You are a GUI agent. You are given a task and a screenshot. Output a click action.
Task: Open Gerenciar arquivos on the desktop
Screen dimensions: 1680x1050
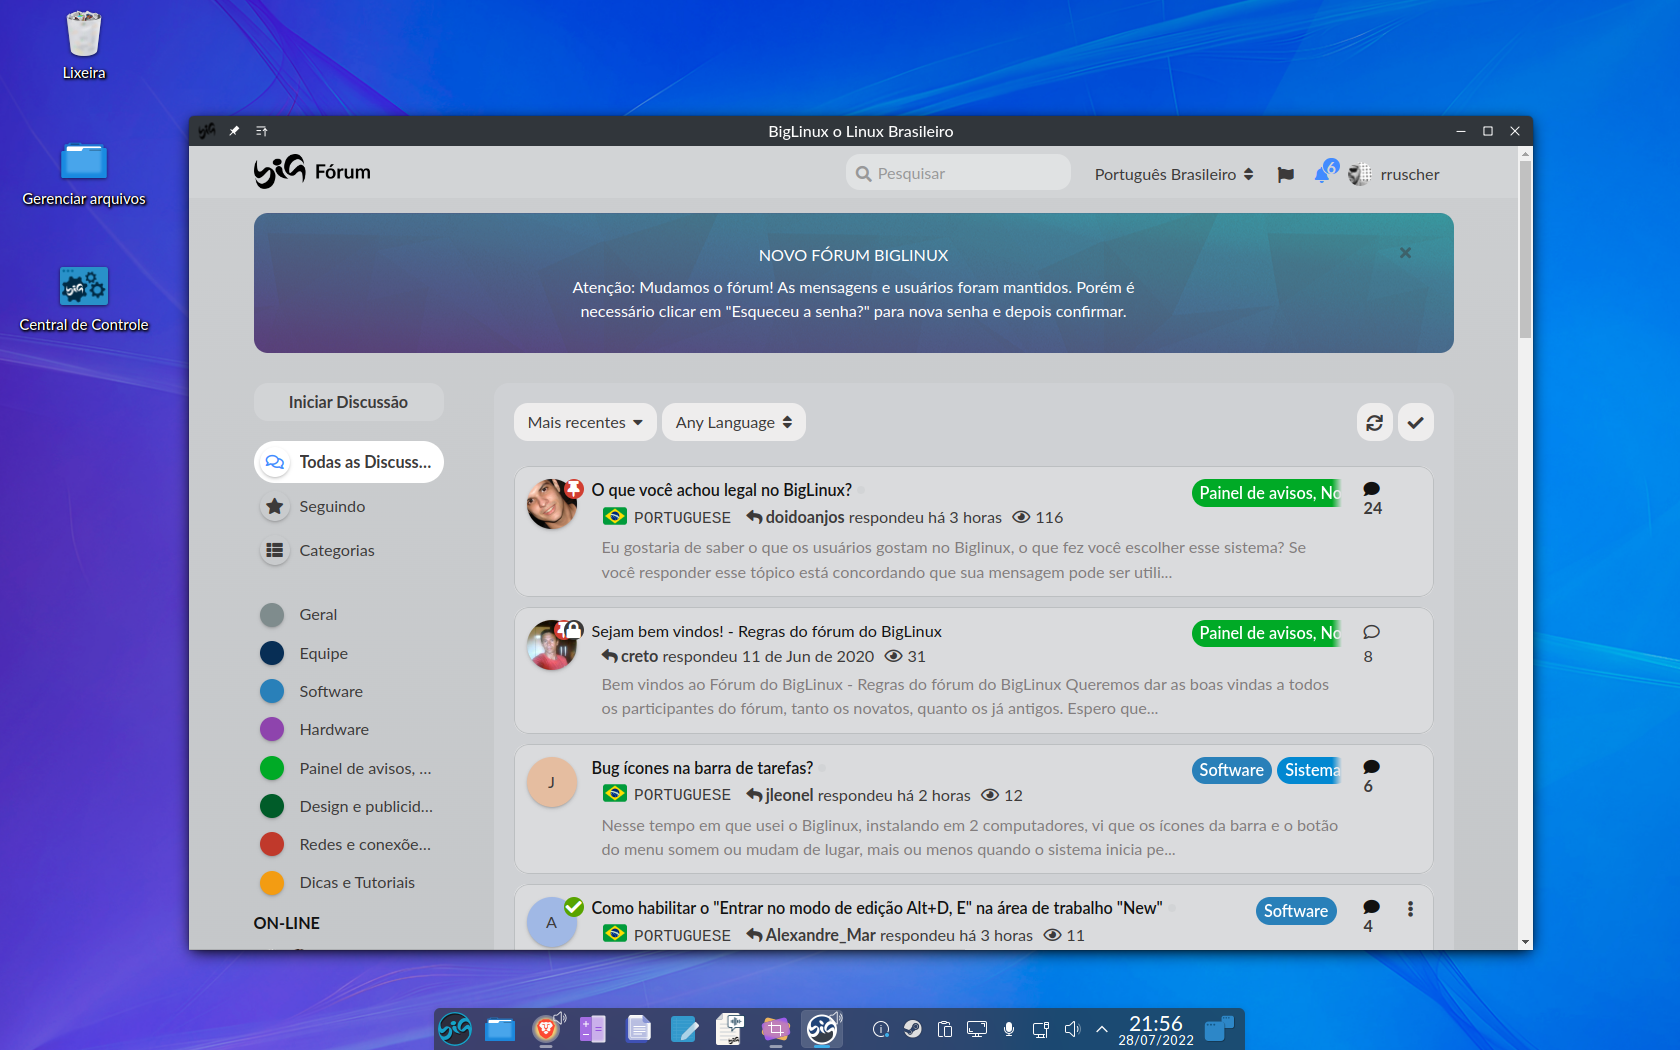click(x=84, y=173)
